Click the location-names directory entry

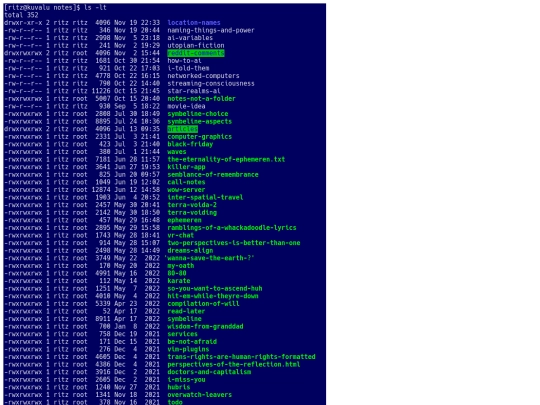pos(194,23)
